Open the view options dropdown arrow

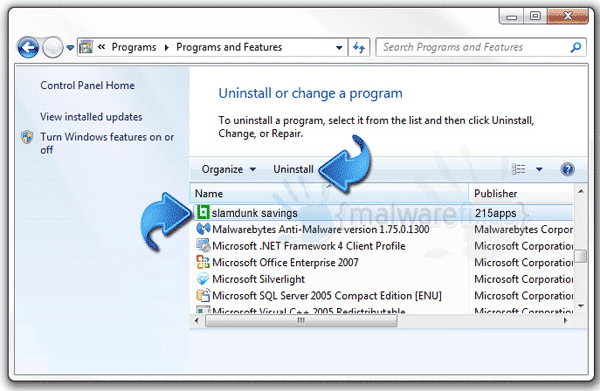pos(539,169)
